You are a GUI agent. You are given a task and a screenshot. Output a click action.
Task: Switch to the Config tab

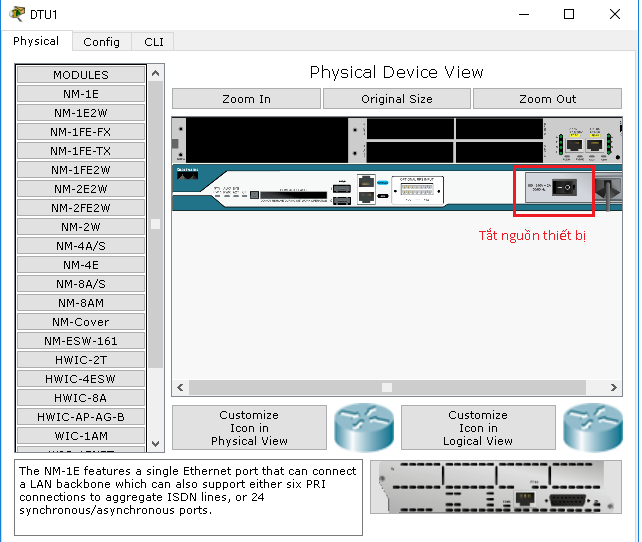102,42
